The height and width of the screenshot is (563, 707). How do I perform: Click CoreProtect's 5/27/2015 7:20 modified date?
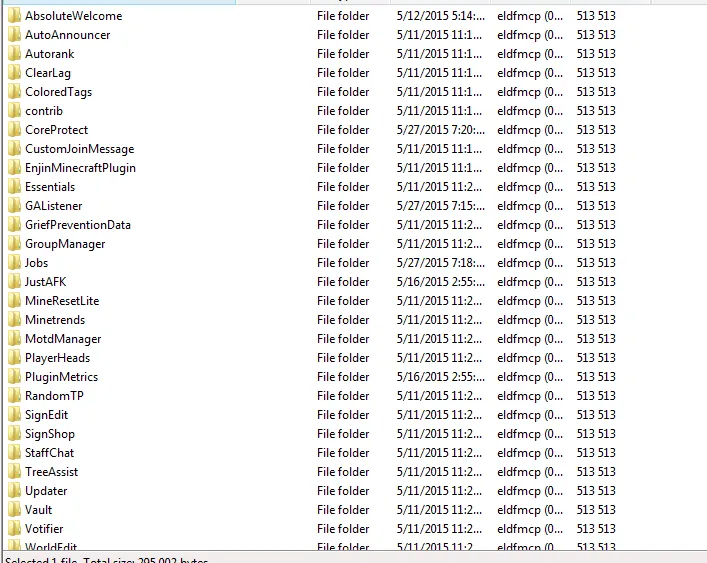coord(441,130)
